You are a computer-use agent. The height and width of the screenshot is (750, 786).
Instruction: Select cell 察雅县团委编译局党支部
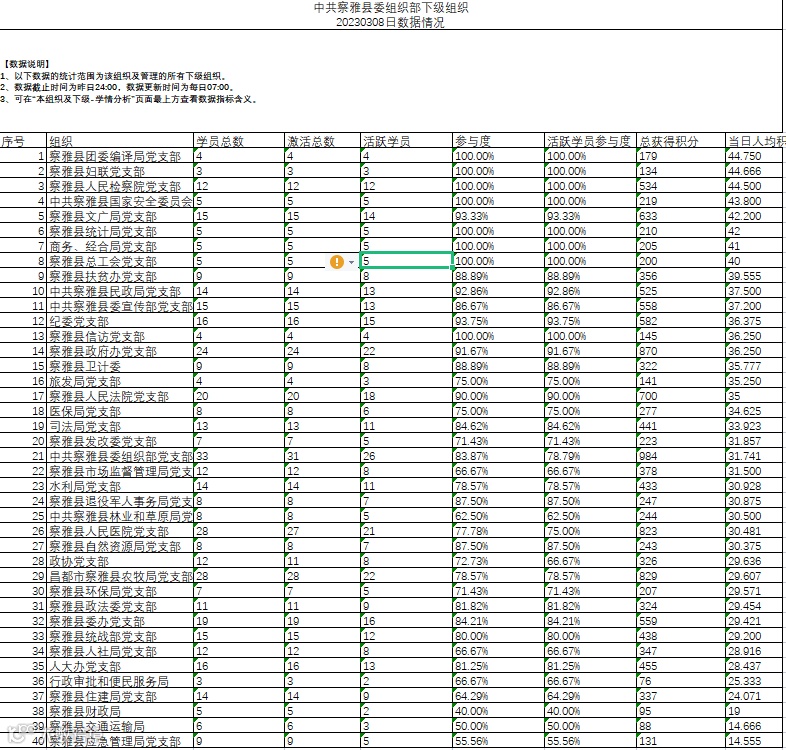coord(120,156)
